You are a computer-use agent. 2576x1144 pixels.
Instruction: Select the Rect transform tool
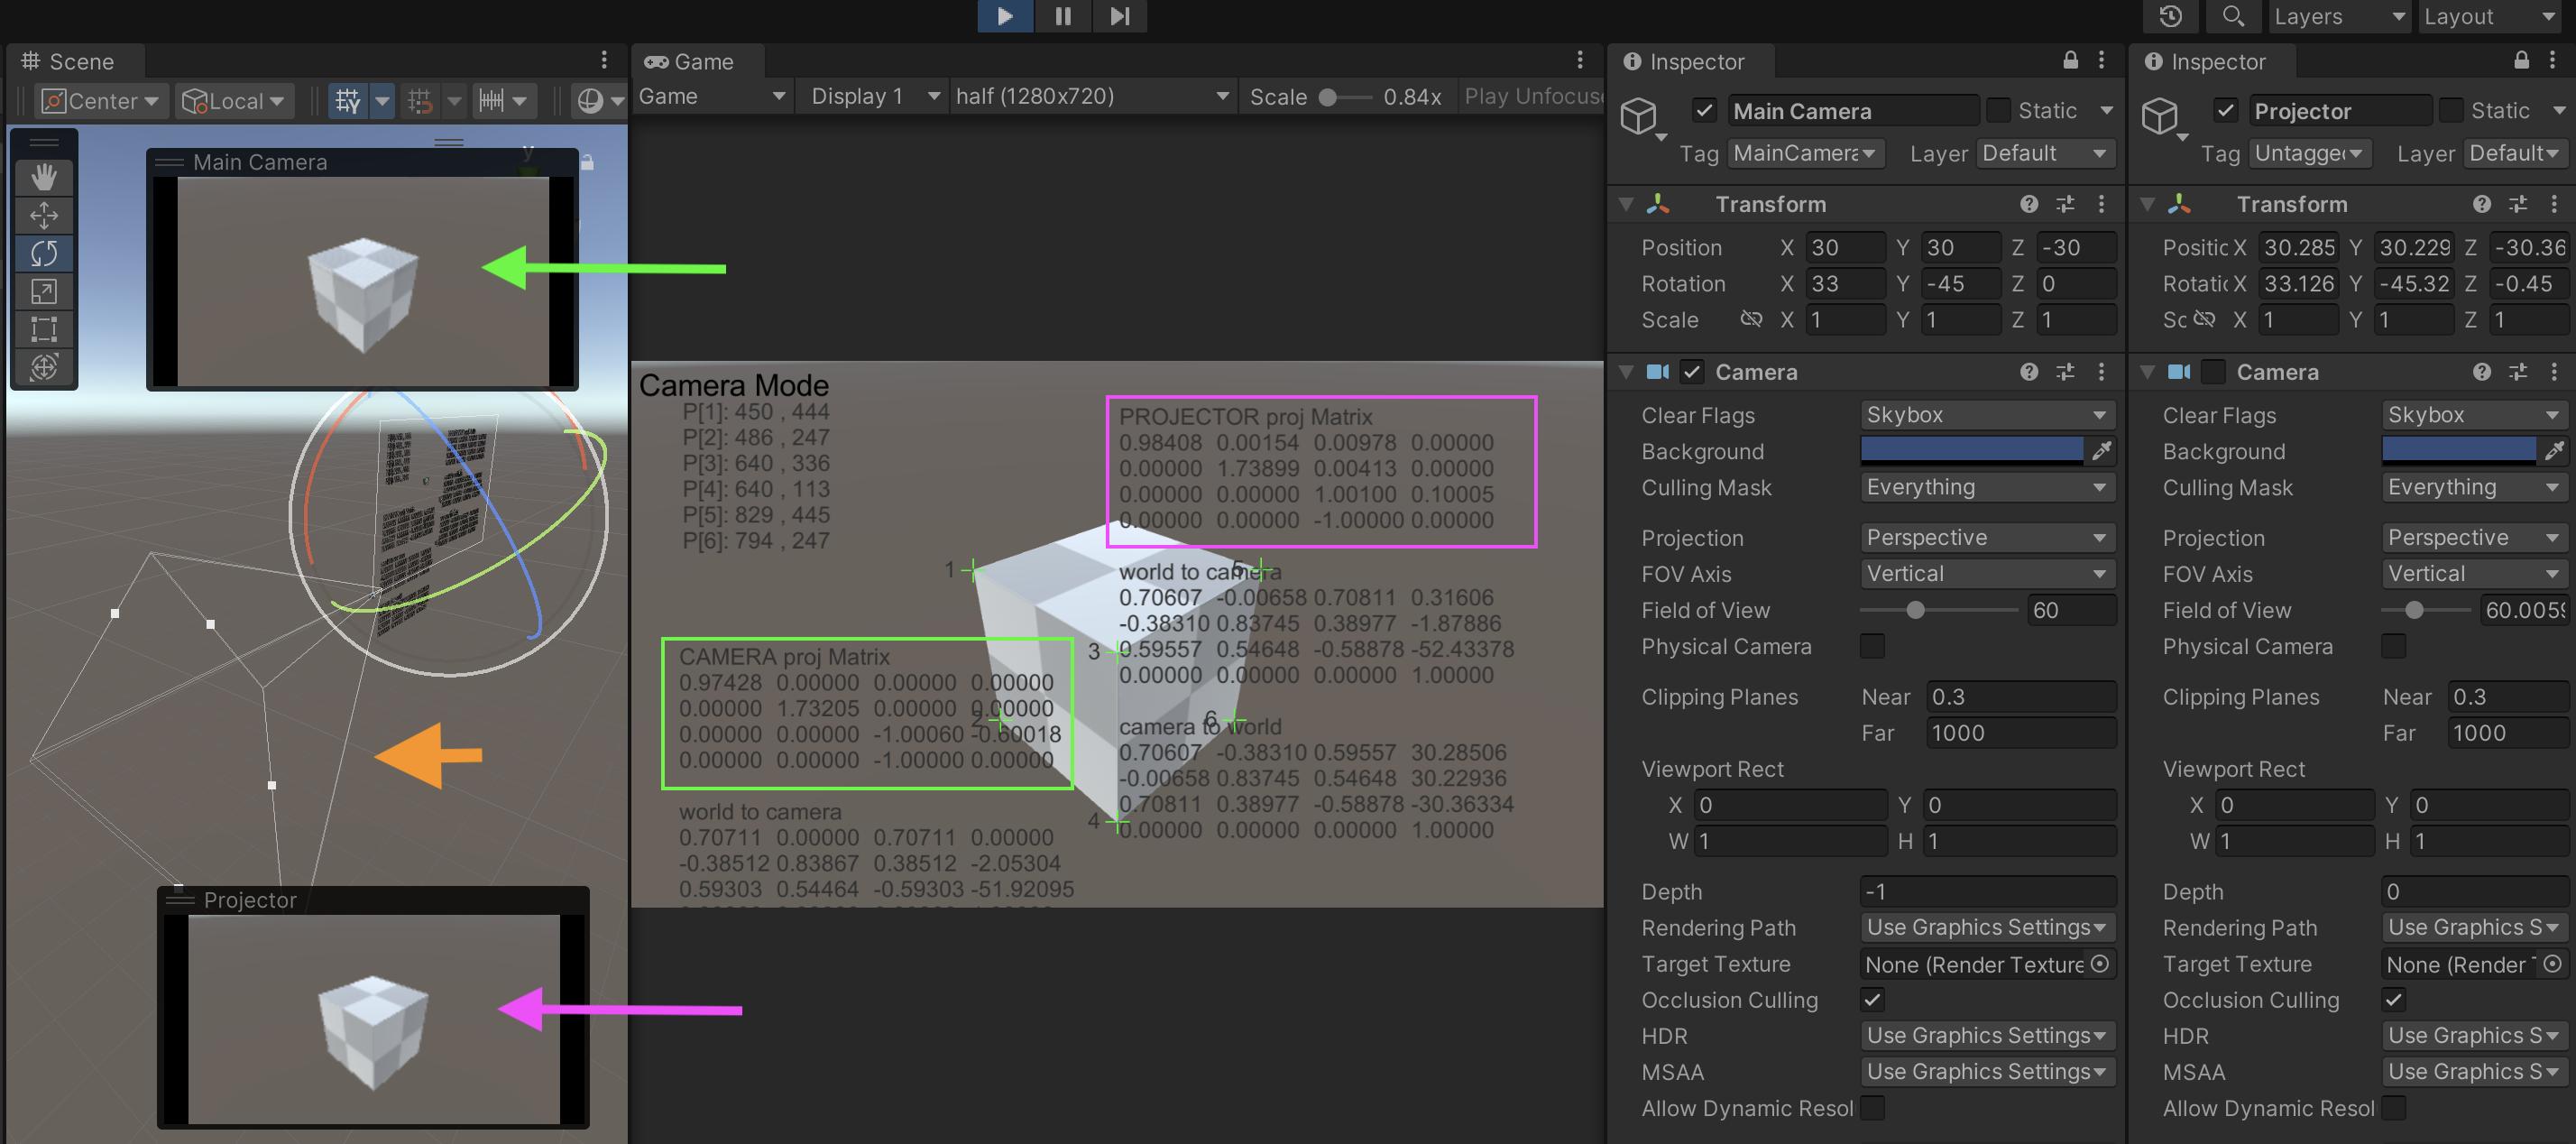coord(44,328)
